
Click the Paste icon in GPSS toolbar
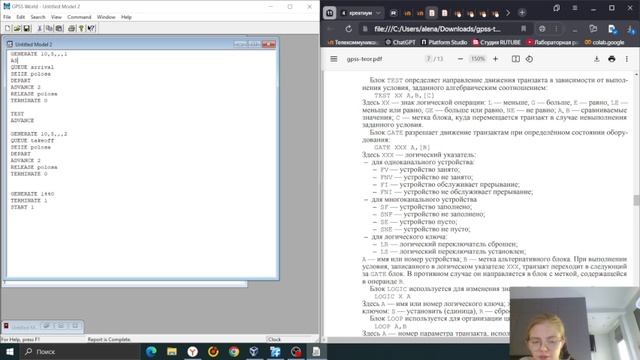tap(59, 28)
